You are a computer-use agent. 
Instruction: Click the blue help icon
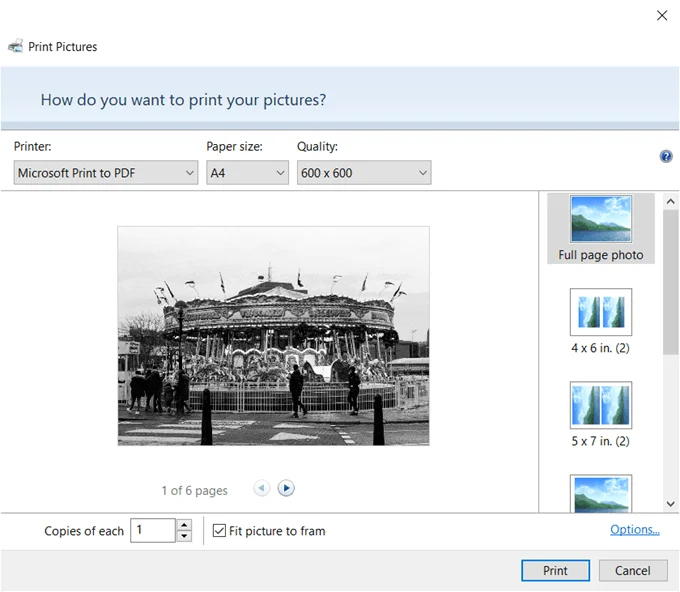[x=666, y=156]
